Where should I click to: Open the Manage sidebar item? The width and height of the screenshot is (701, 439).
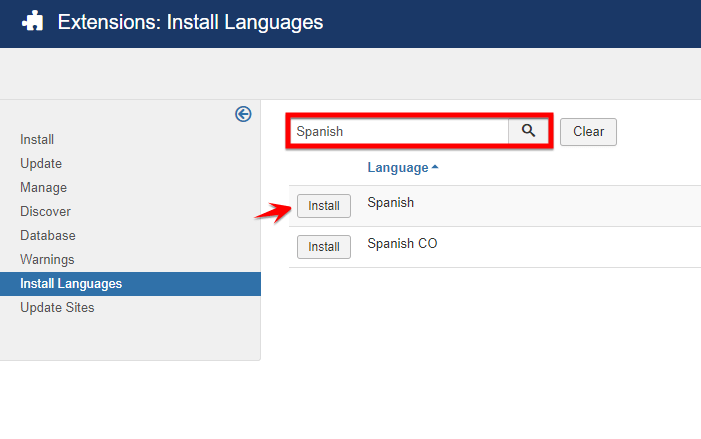tap(43, 188)
